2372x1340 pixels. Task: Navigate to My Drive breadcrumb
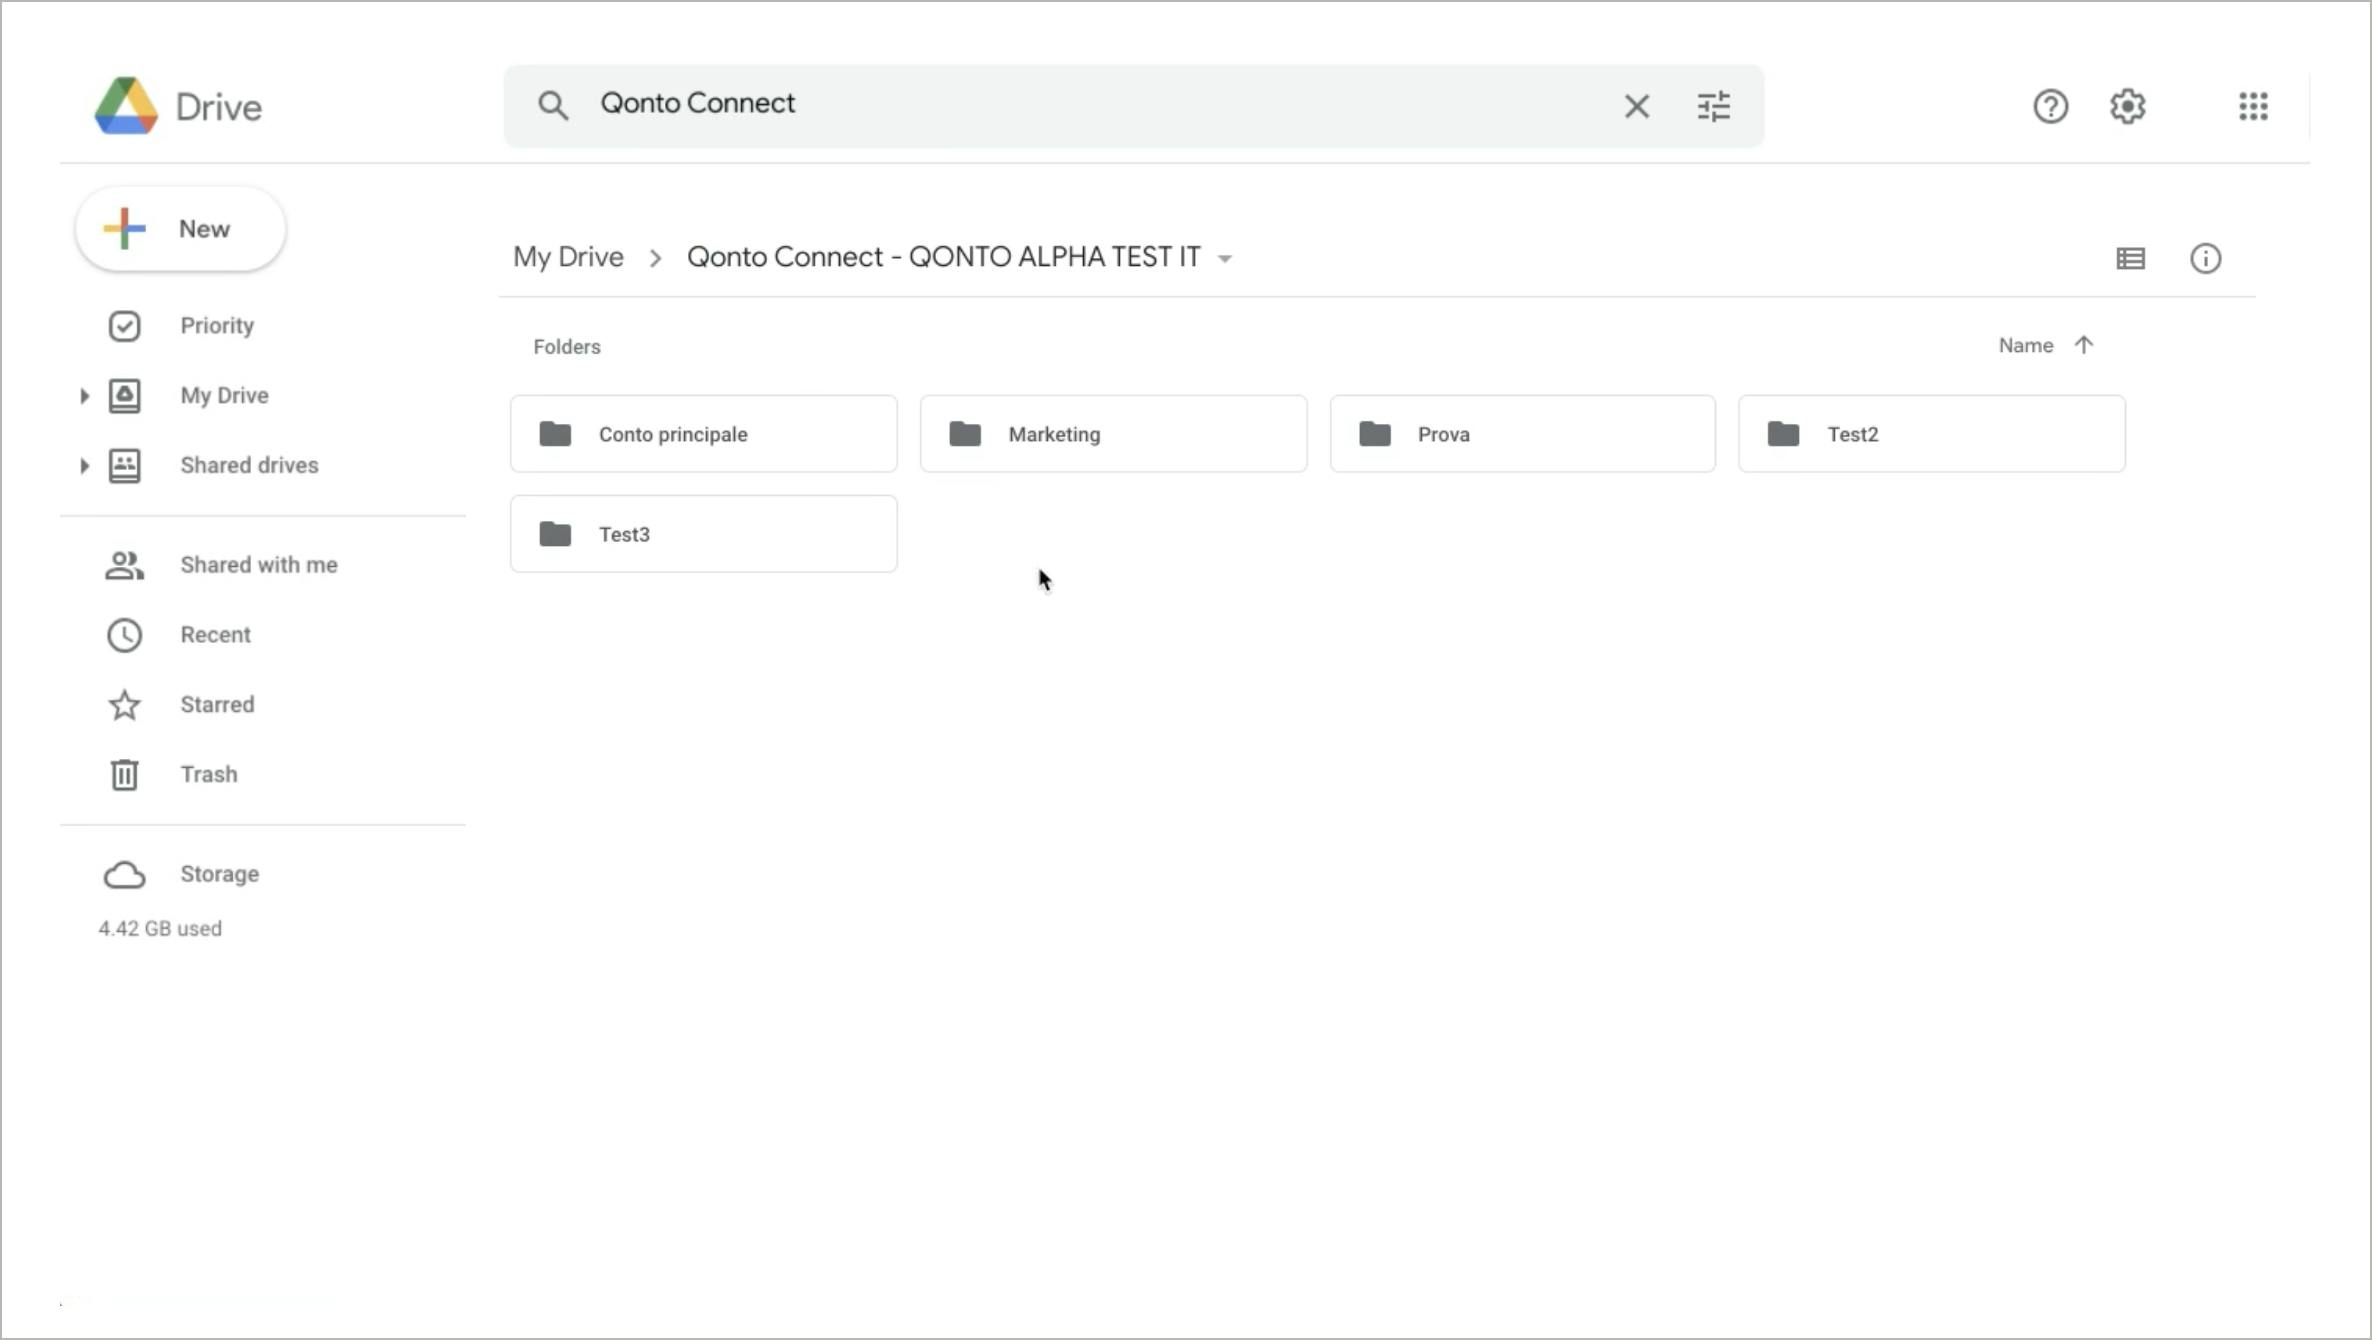pyautogui.click(x=568, y=256)
